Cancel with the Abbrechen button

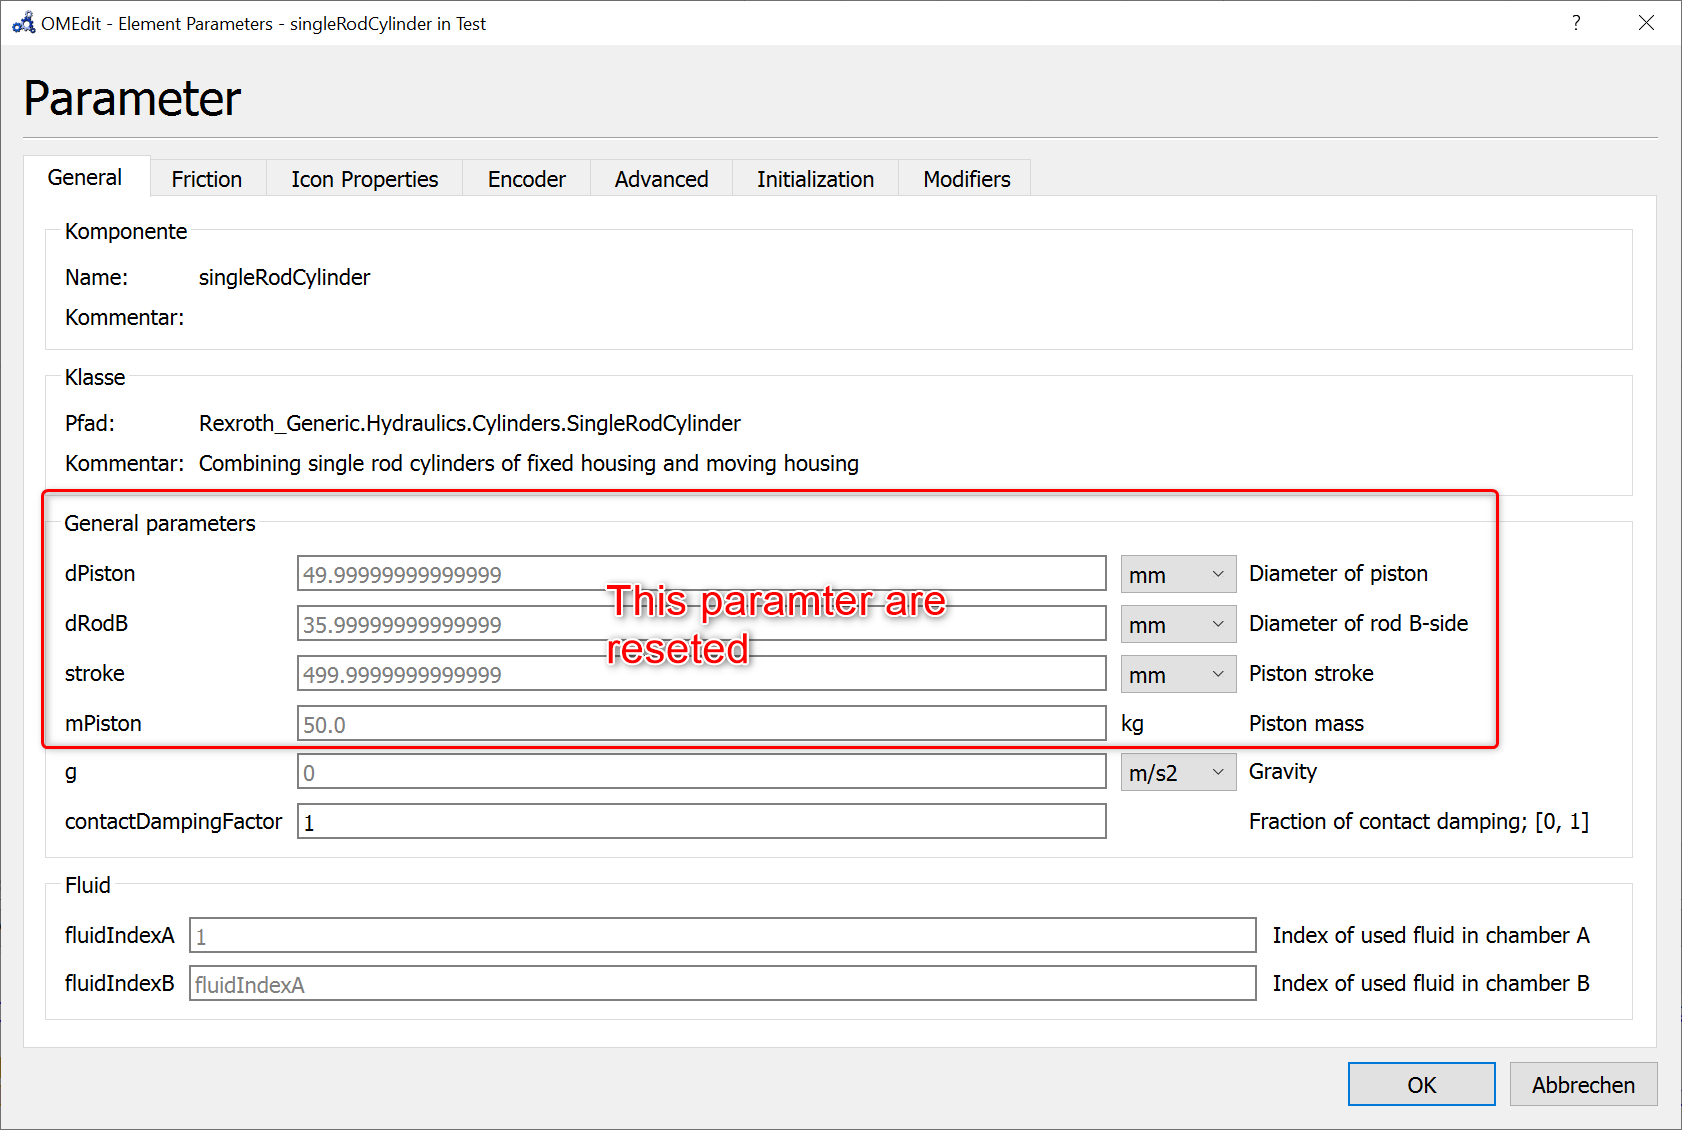[1584, 1085]
